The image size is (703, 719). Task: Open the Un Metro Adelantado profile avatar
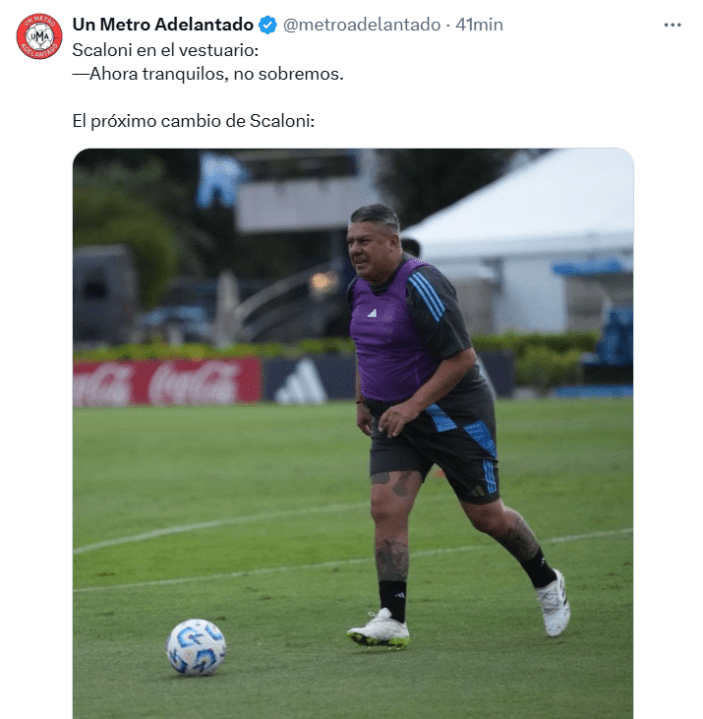(x=39, y=36)
